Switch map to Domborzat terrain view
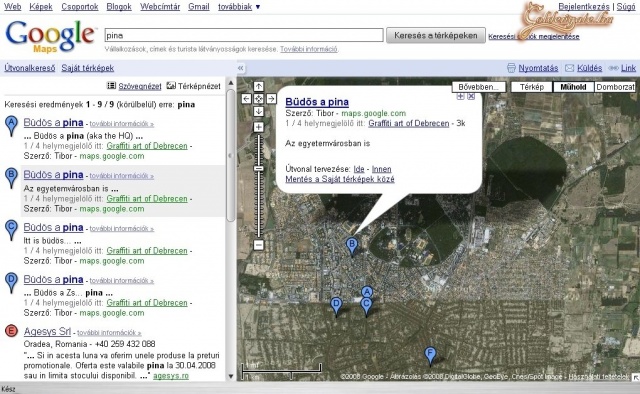This screenshot has width=640, height=394. (615, 87)
